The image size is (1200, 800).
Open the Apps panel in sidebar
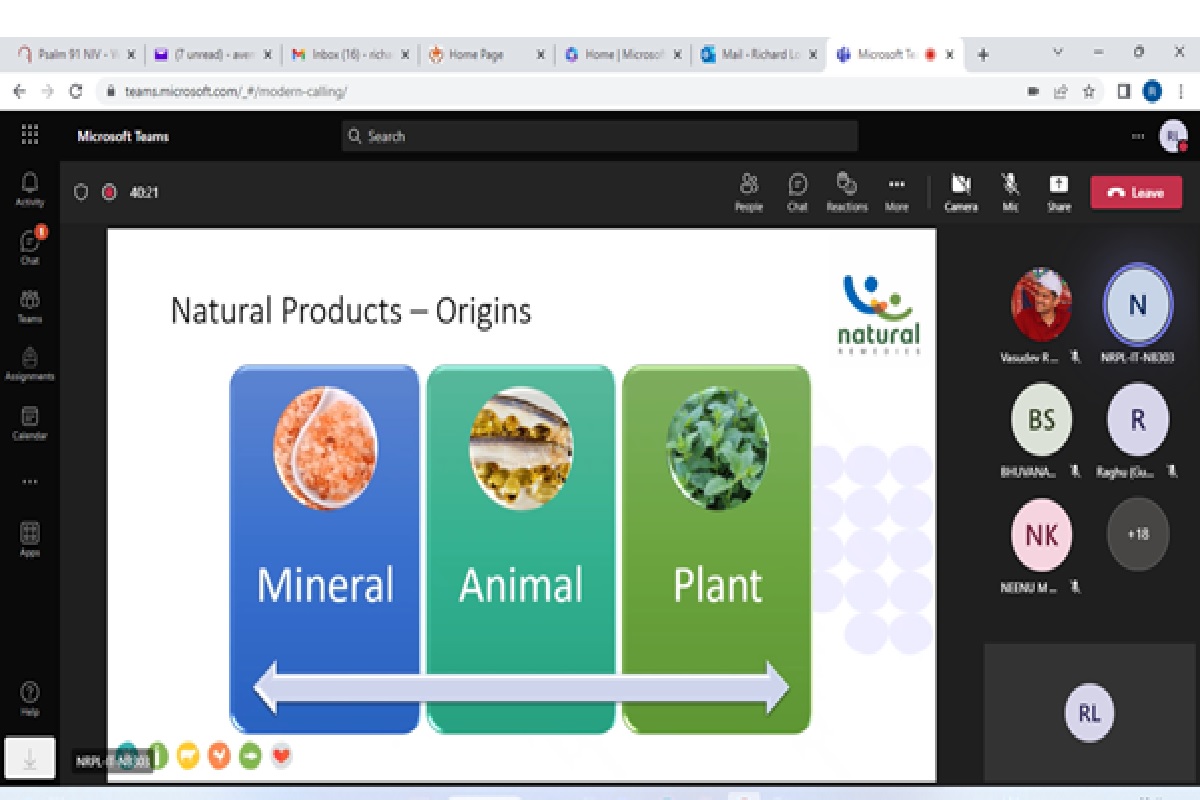tap(30, 538)
